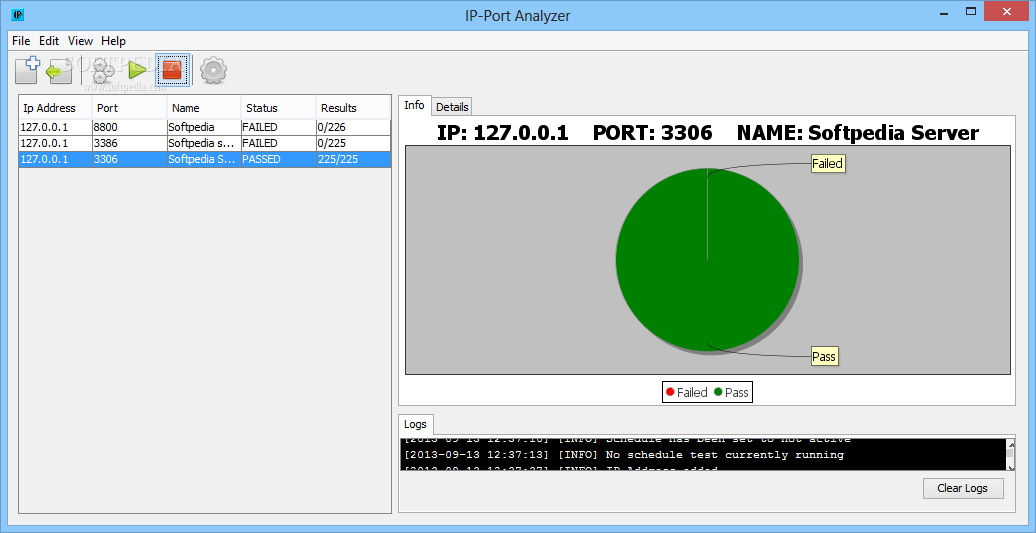Minimize the IP-Port Analyzer window

pos(942,11)
